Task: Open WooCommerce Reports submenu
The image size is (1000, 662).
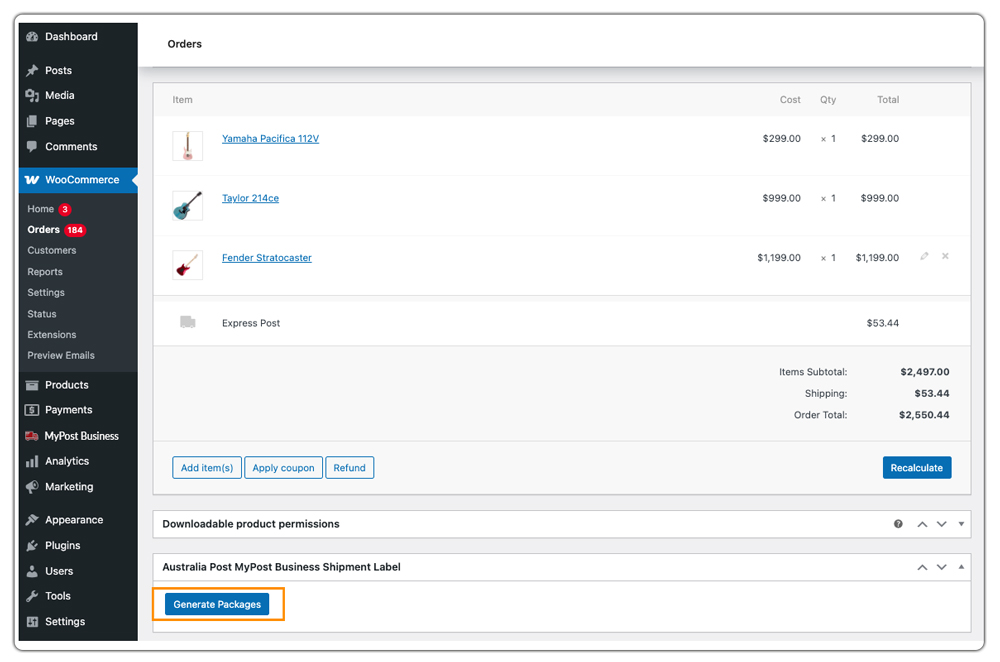Action: coord(45,272)
